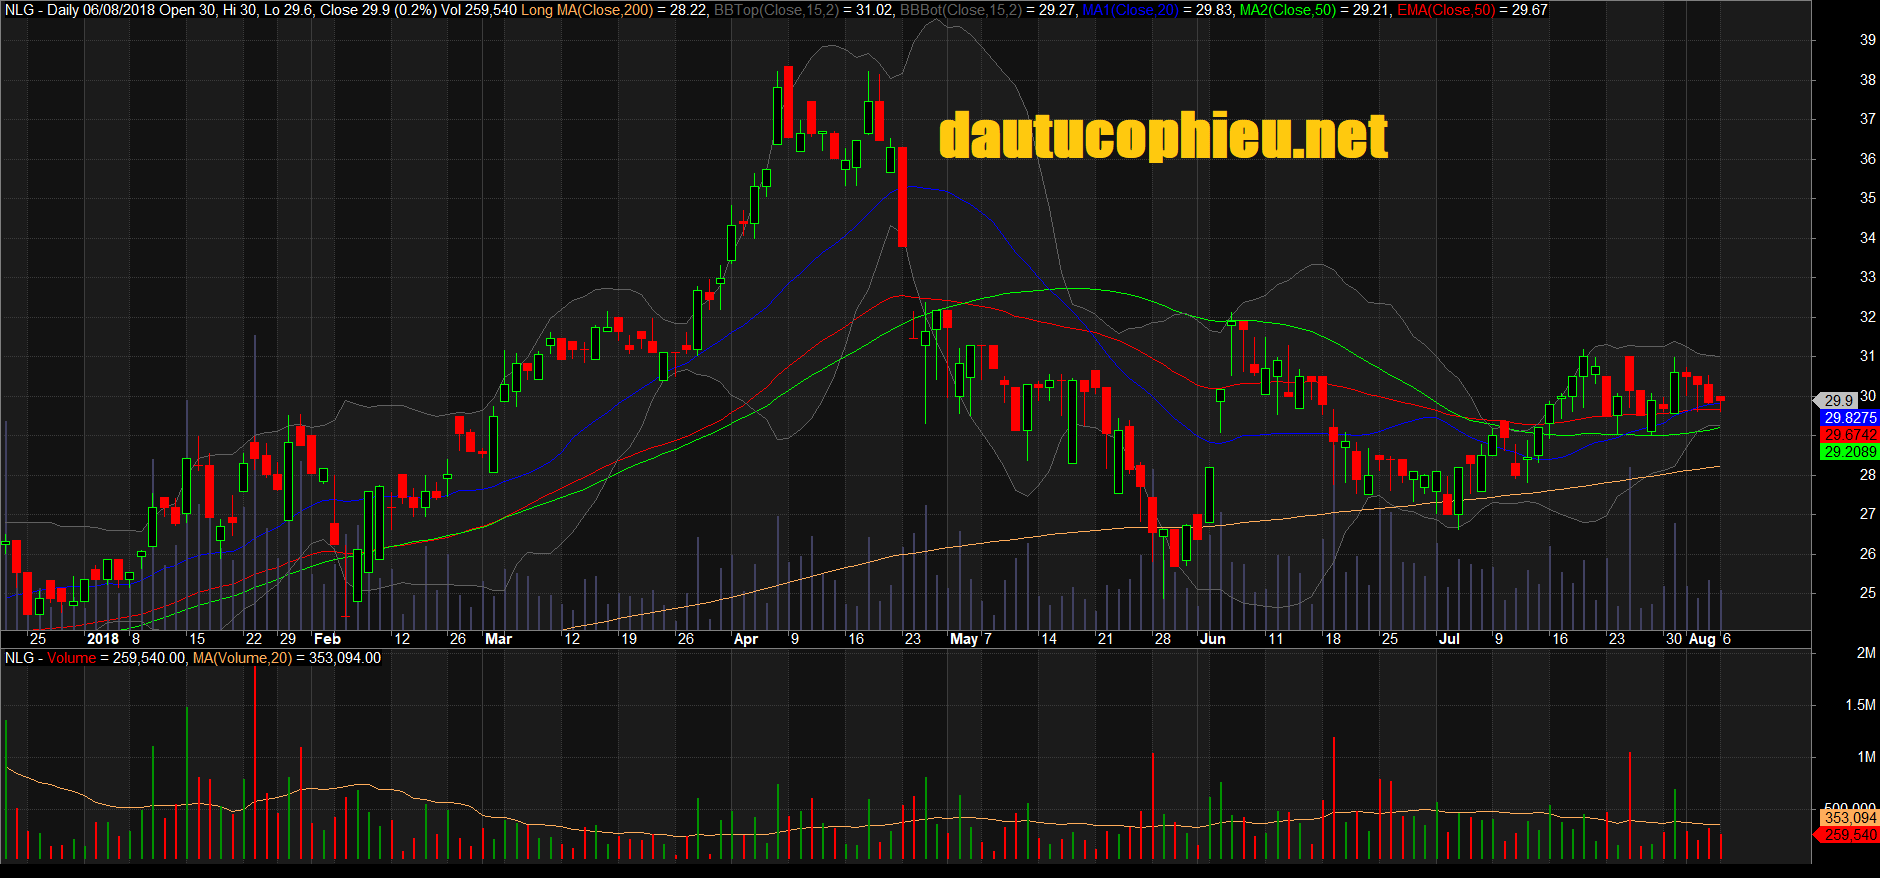Click the green 29.2089 price tag
The image size is (1880, 878).
(1849, 452)
